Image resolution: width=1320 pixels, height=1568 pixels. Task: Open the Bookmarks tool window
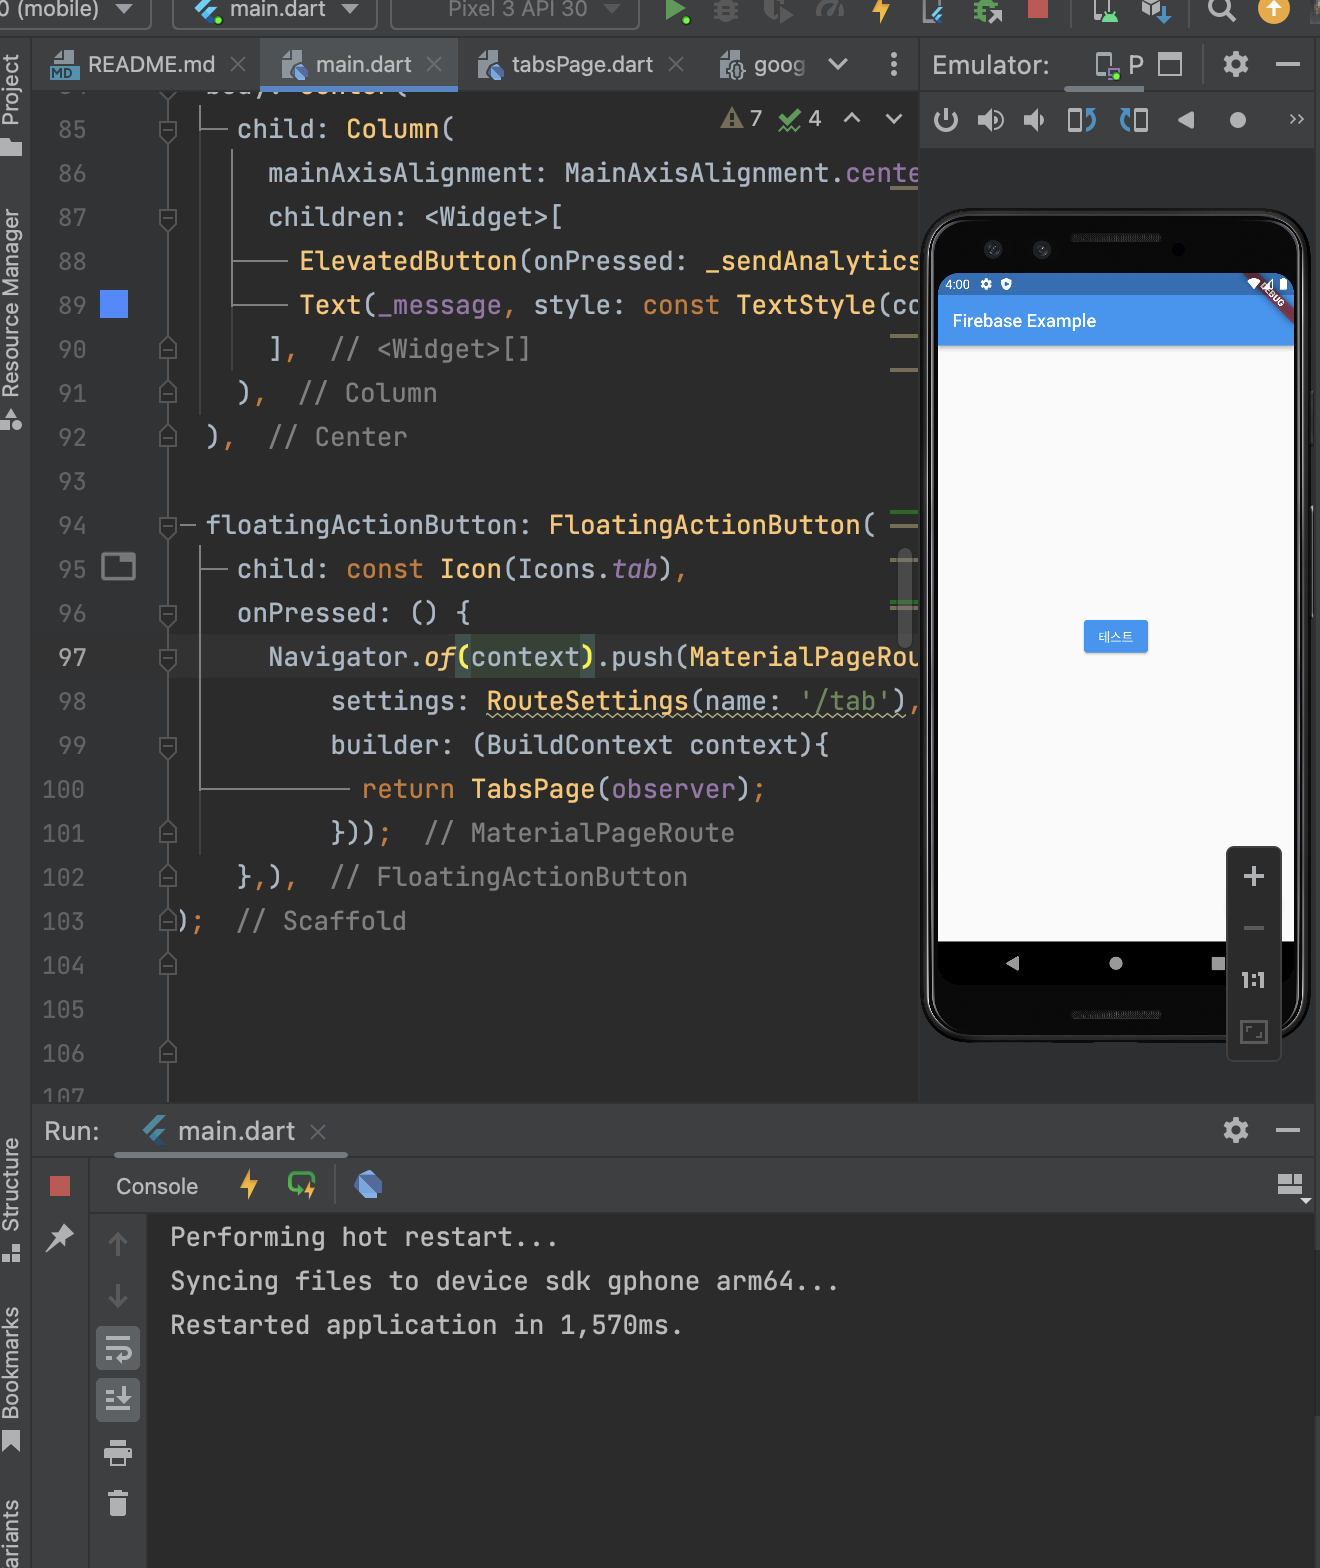tap(12, 1378)
